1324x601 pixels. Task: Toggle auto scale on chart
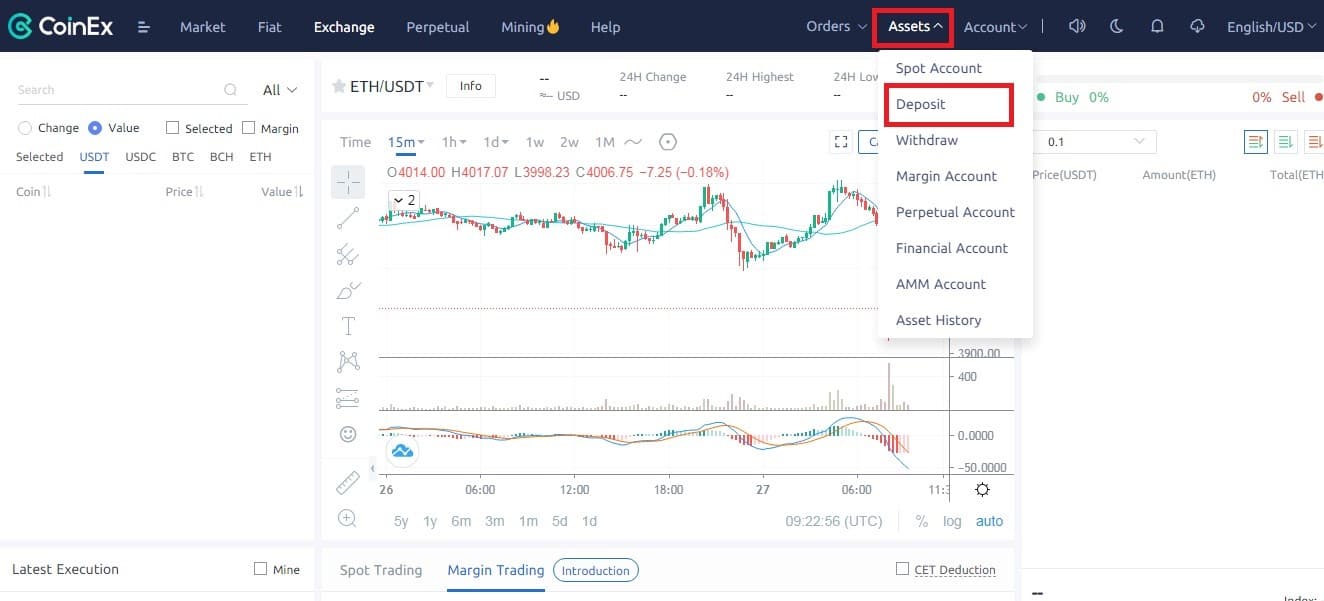point(989,521)
